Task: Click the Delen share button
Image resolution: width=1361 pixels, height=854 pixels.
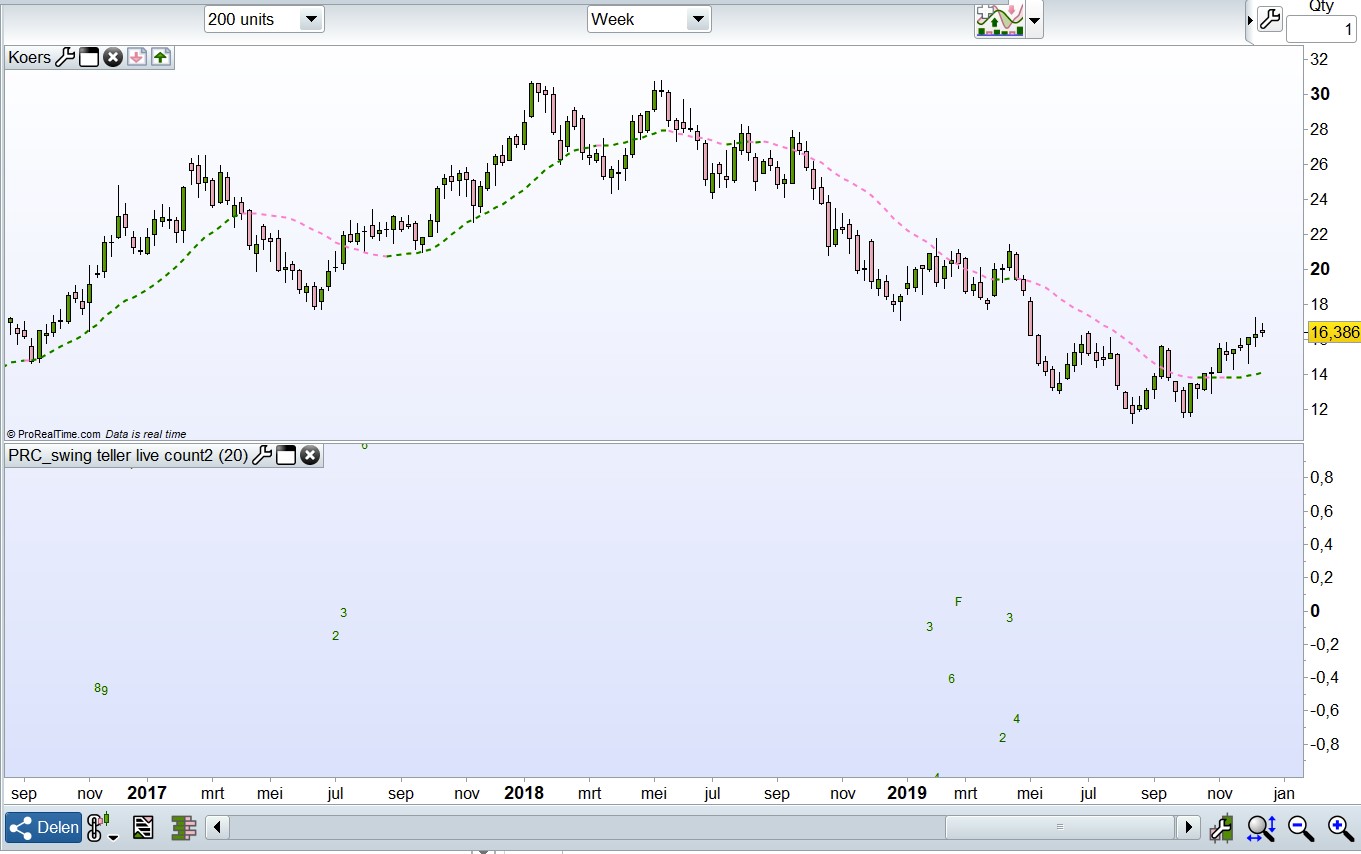Action: click(x=44, y=827)
